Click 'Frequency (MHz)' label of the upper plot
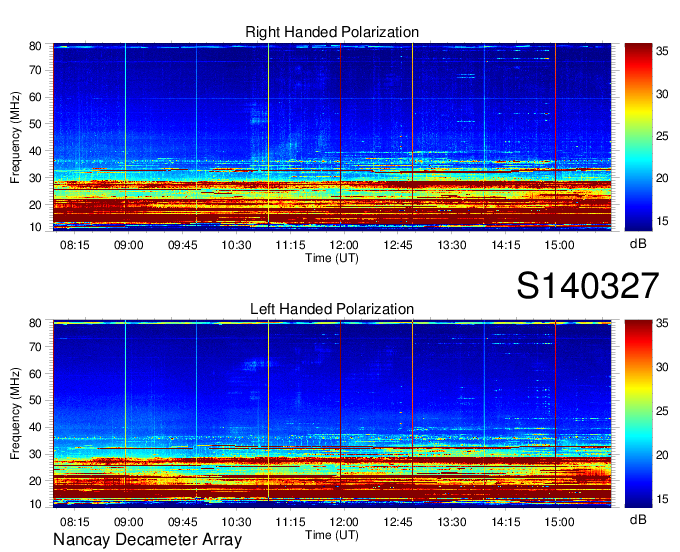 [x=15, y=137]
